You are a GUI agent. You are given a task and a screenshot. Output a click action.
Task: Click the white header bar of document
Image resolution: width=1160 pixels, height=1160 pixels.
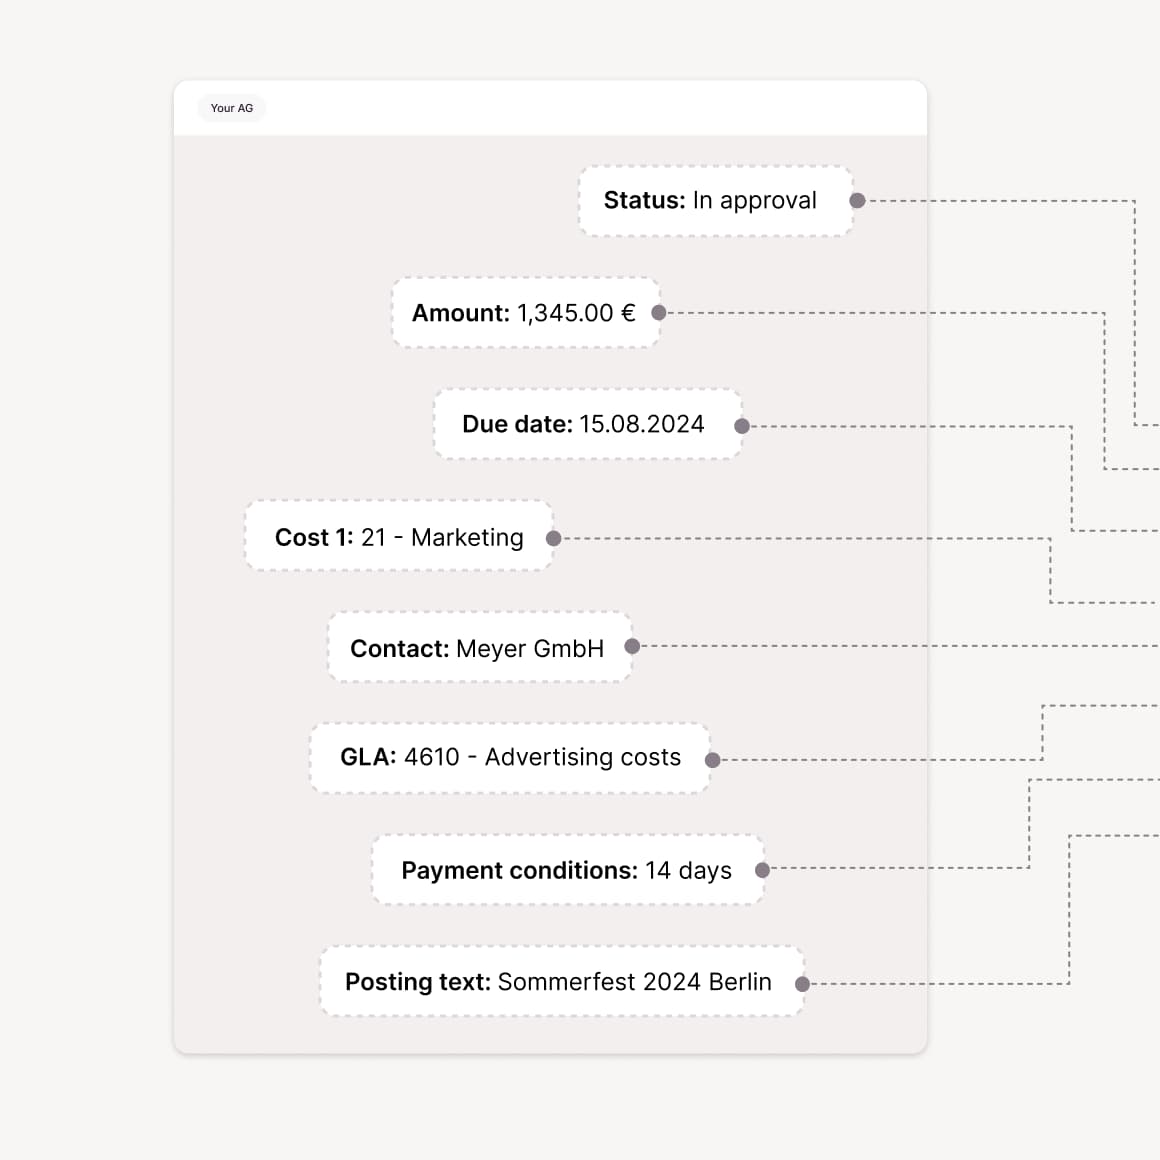(x=600, y=108)
